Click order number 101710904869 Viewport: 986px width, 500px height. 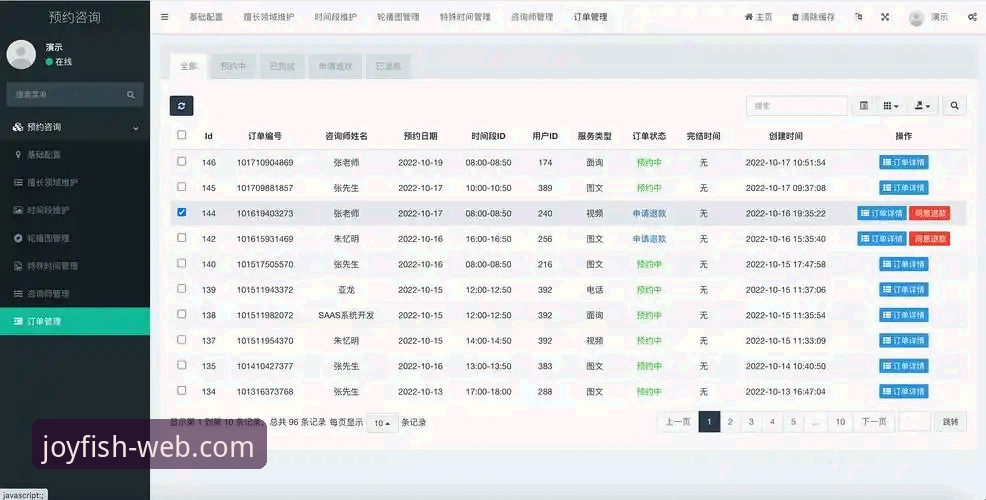(265, 162)
